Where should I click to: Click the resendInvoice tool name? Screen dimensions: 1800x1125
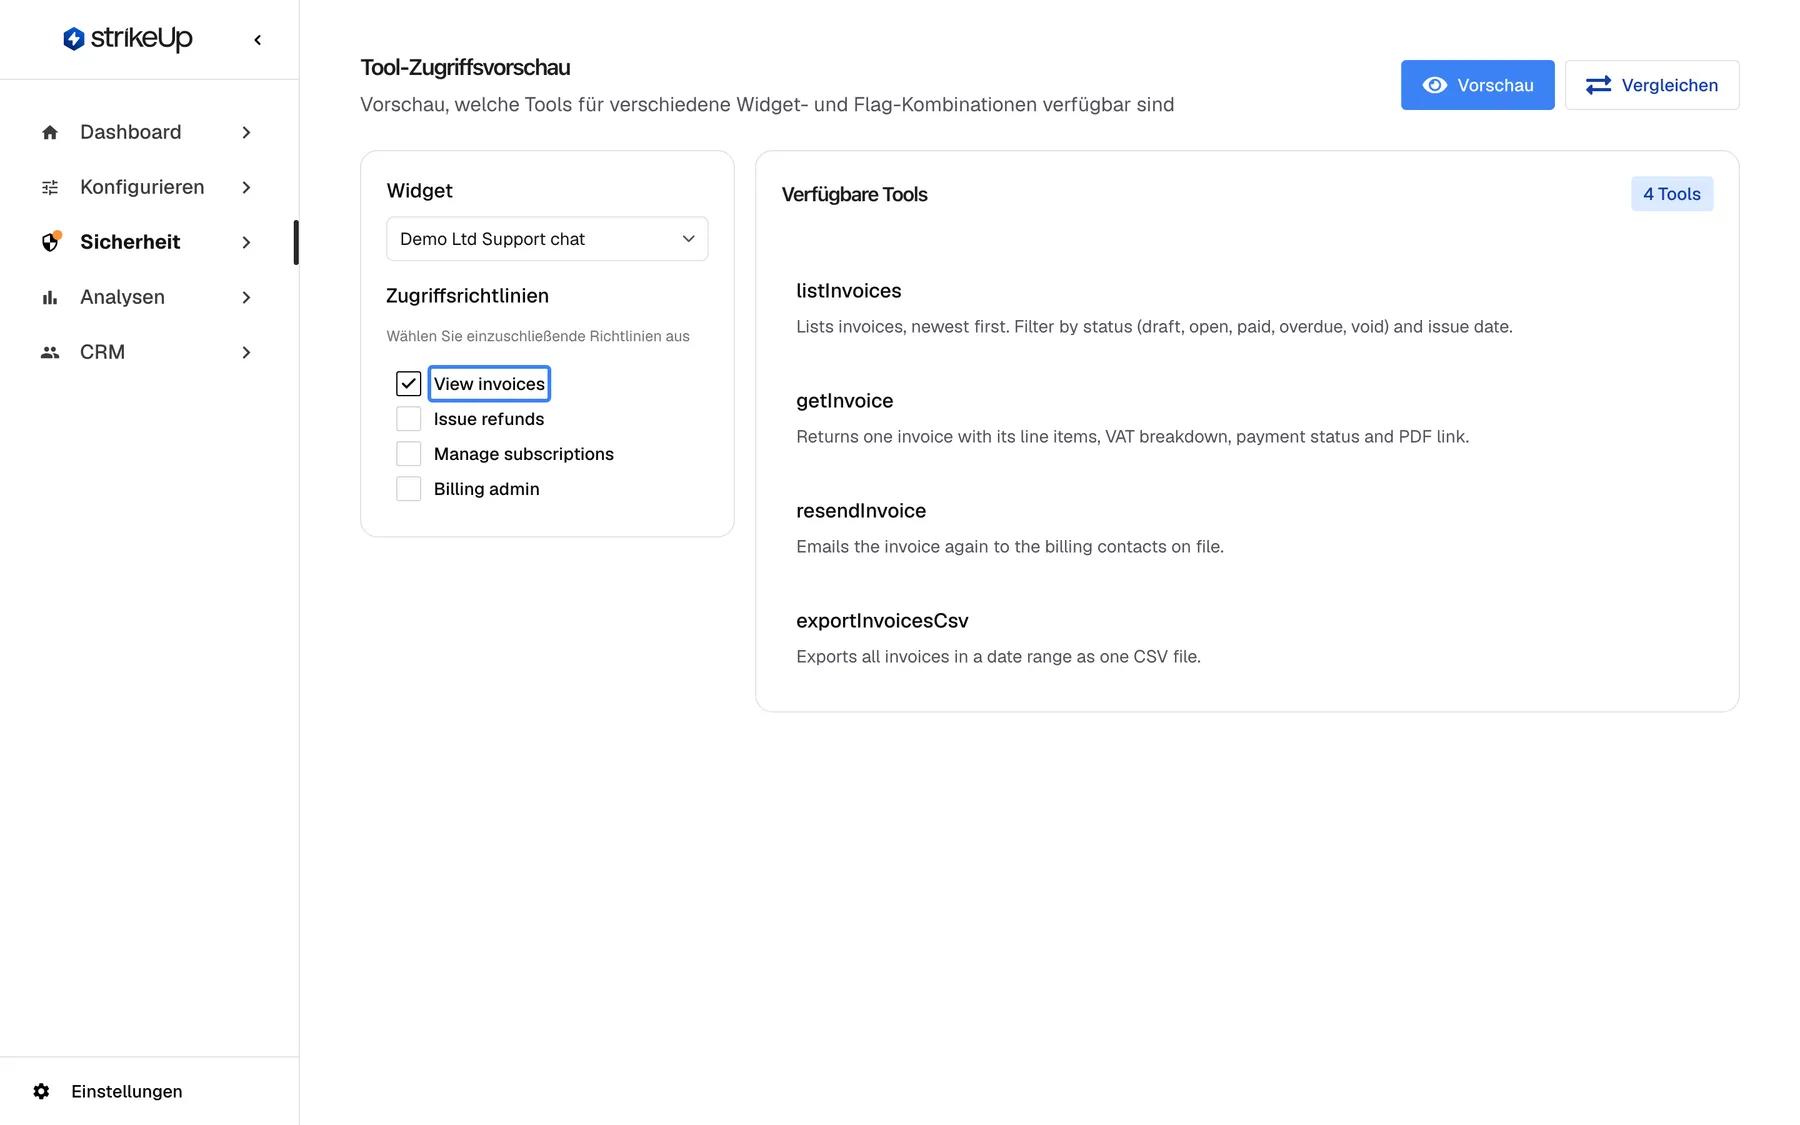point(860,511)
